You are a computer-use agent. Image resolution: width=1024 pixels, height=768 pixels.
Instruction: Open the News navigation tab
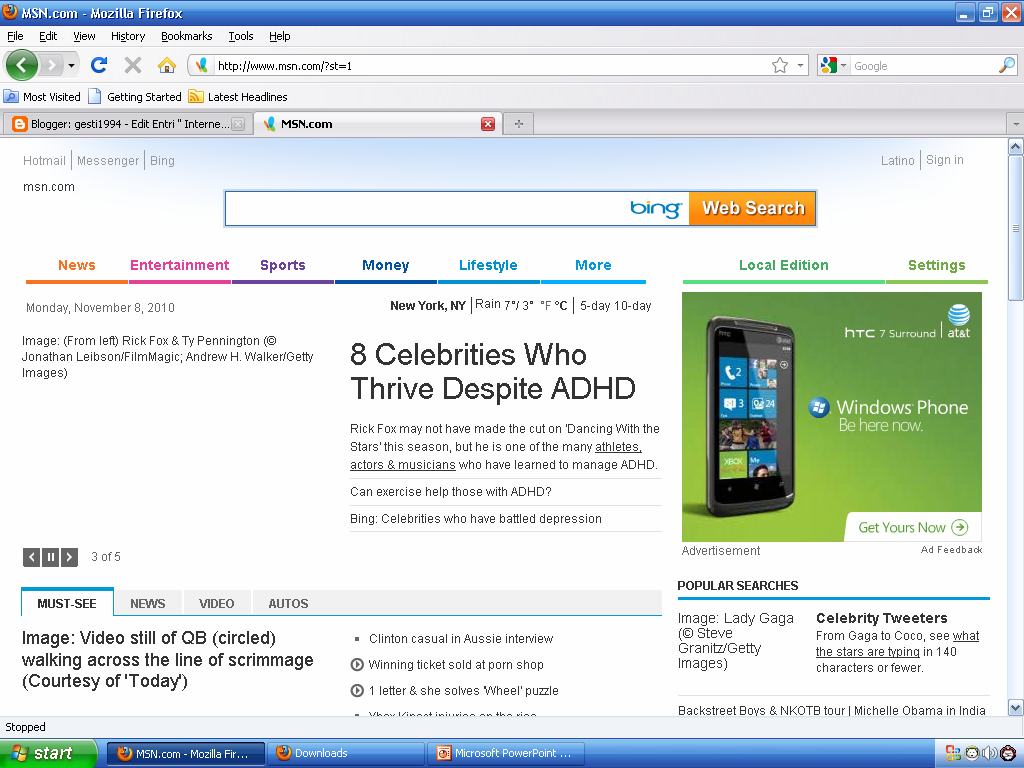[x=76, y=265]
